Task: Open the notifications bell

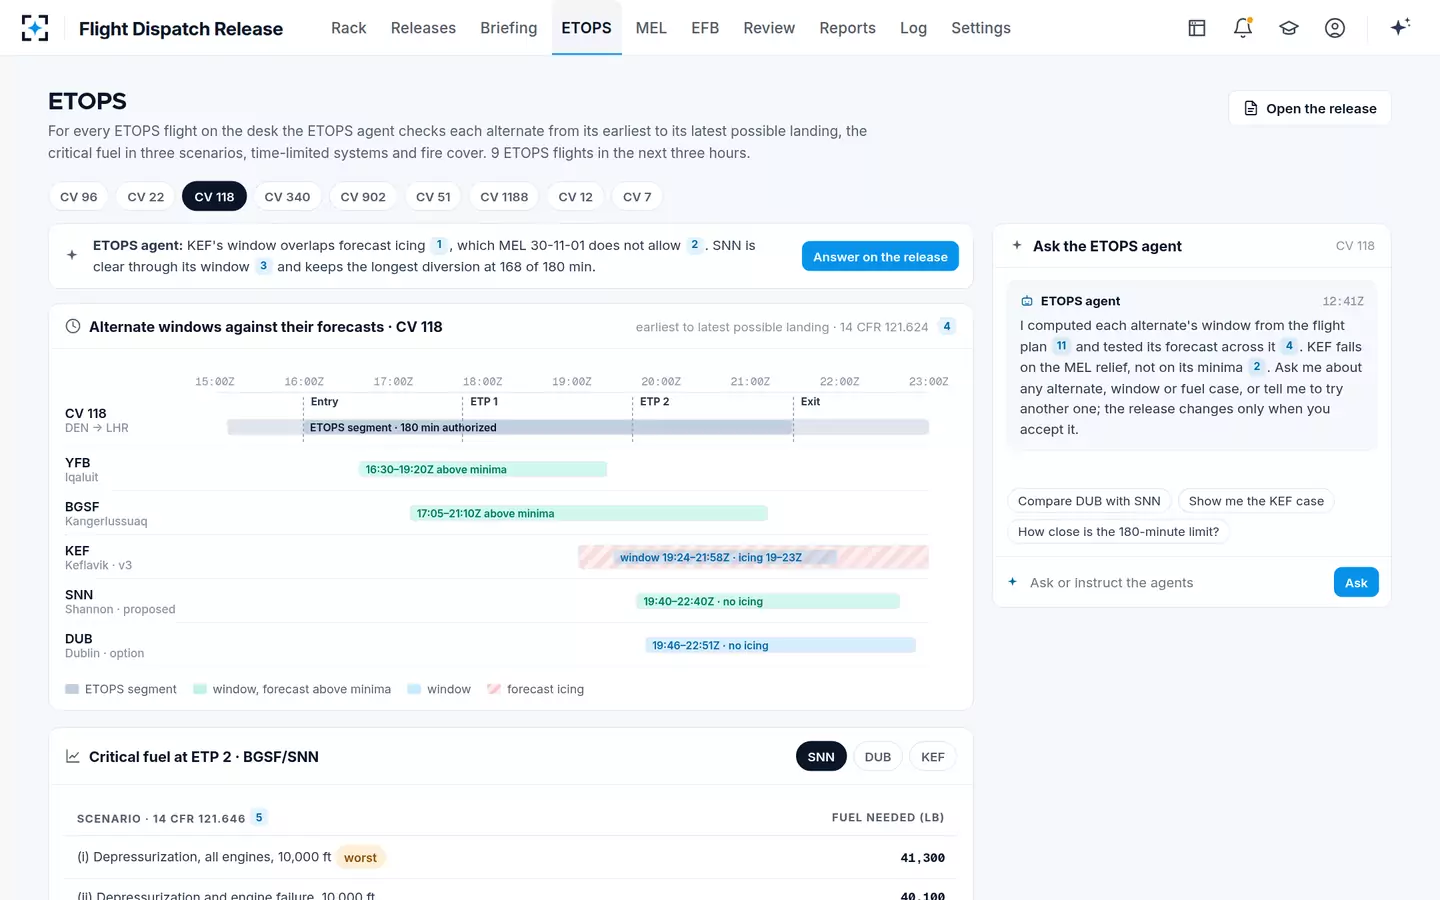Action: pos(1243,28)
